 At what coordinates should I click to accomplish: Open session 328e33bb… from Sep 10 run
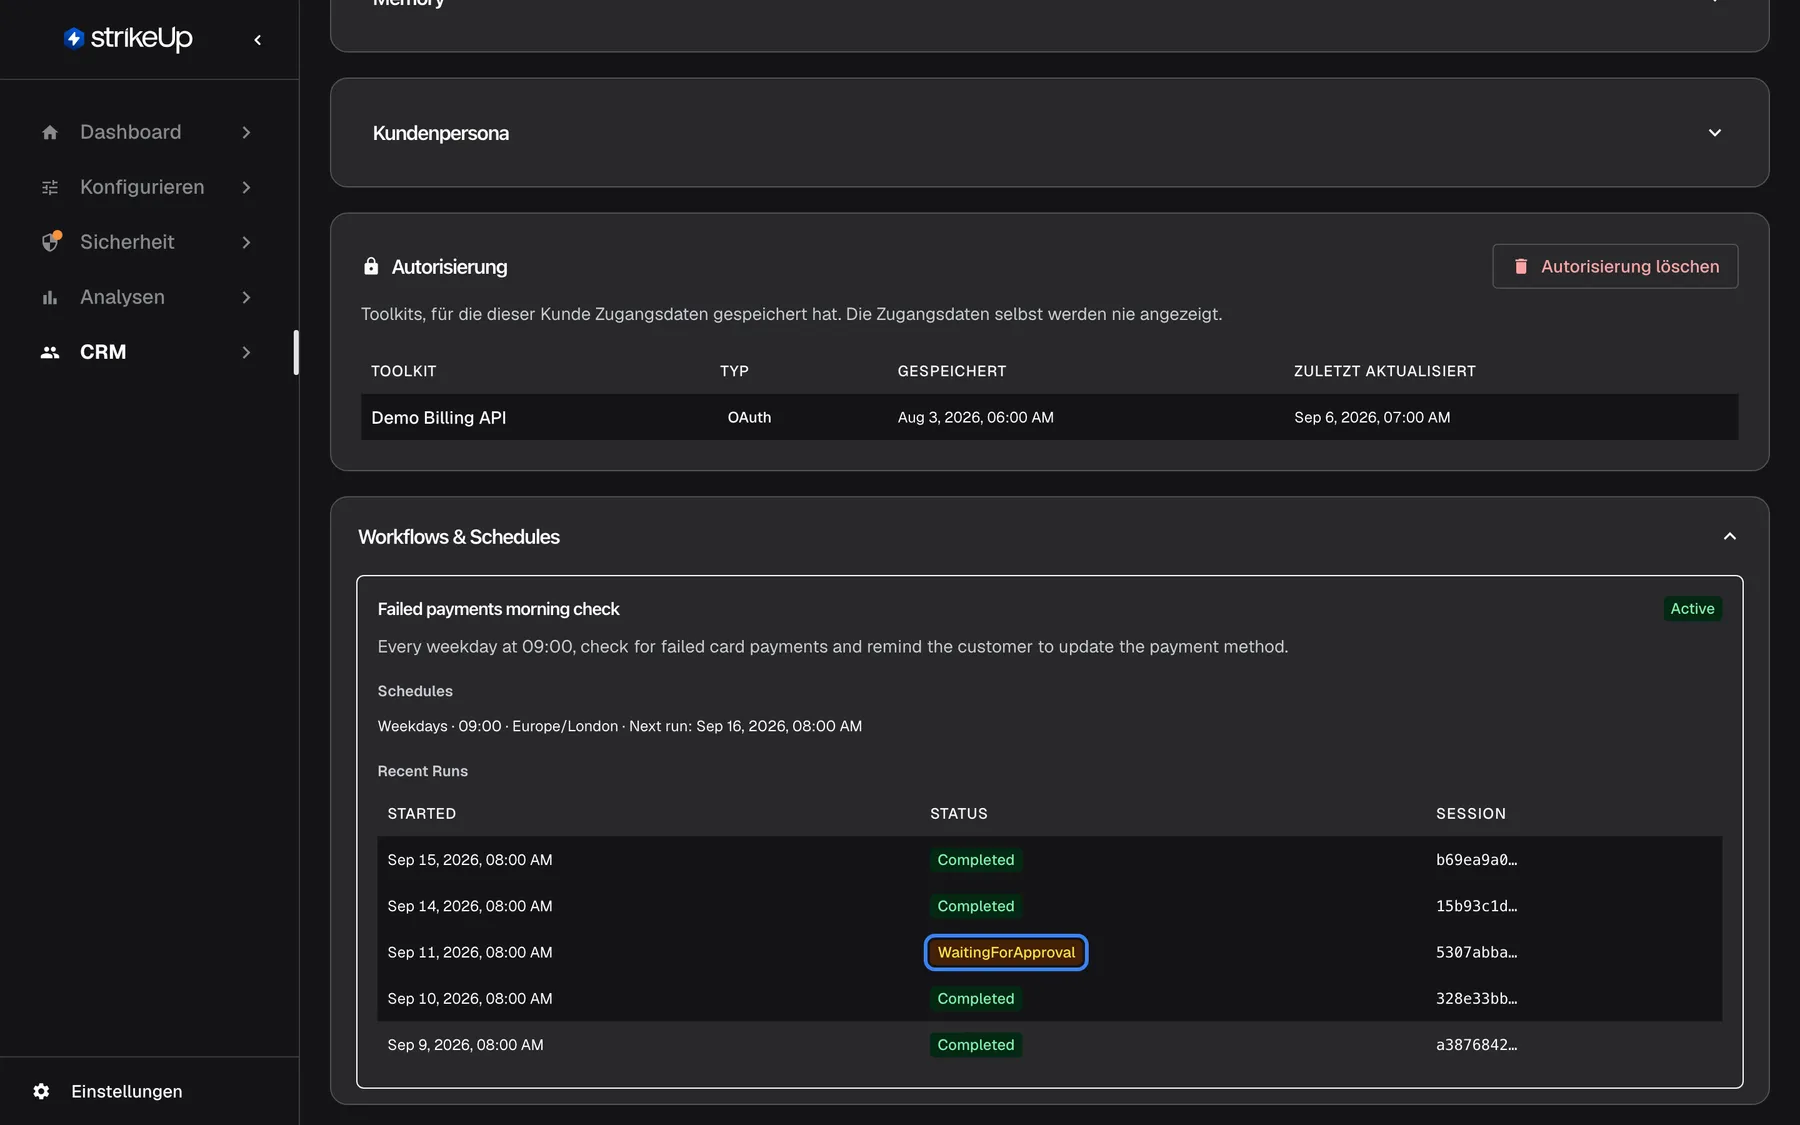click(x=1476, y=998)
